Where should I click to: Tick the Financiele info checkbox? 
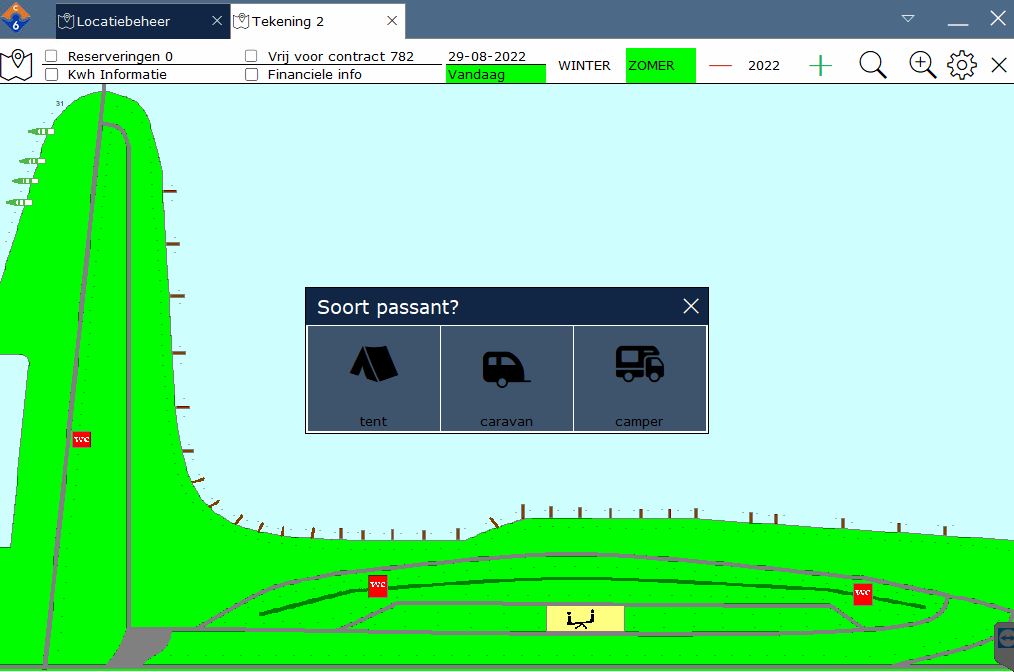pos(251,75)
